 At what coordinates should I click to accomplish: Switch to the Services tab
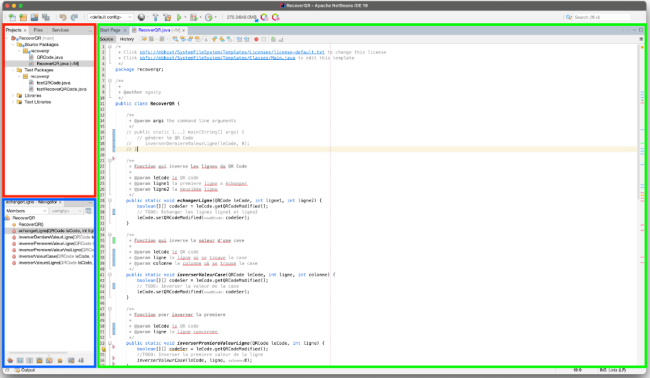coord(61,30)
